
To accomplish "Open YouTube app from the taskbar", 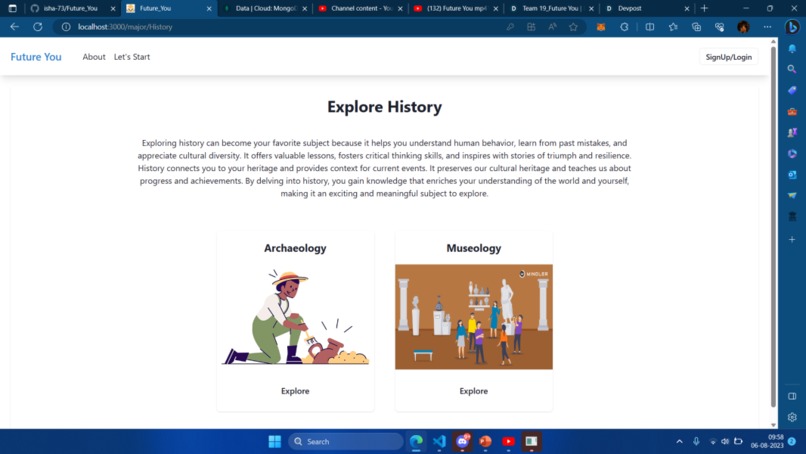I will 508,441.
